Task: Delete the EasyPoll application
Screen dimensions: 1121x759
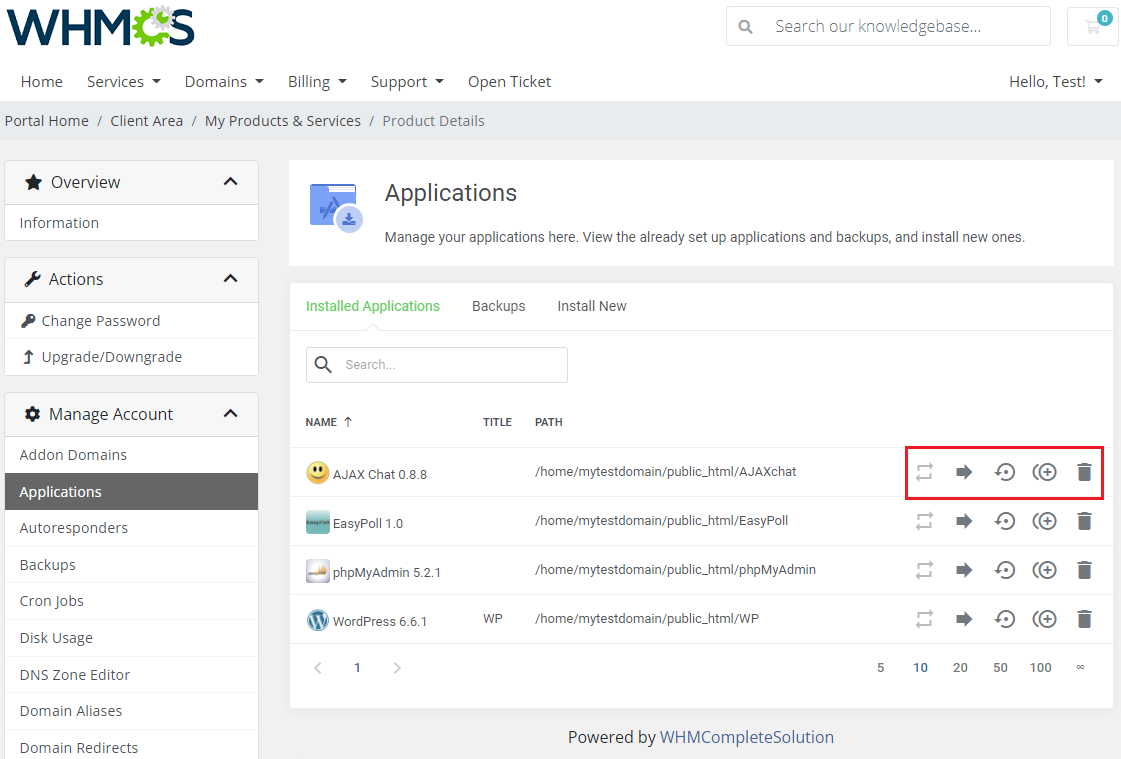Action: click(x=1085, y=521)
